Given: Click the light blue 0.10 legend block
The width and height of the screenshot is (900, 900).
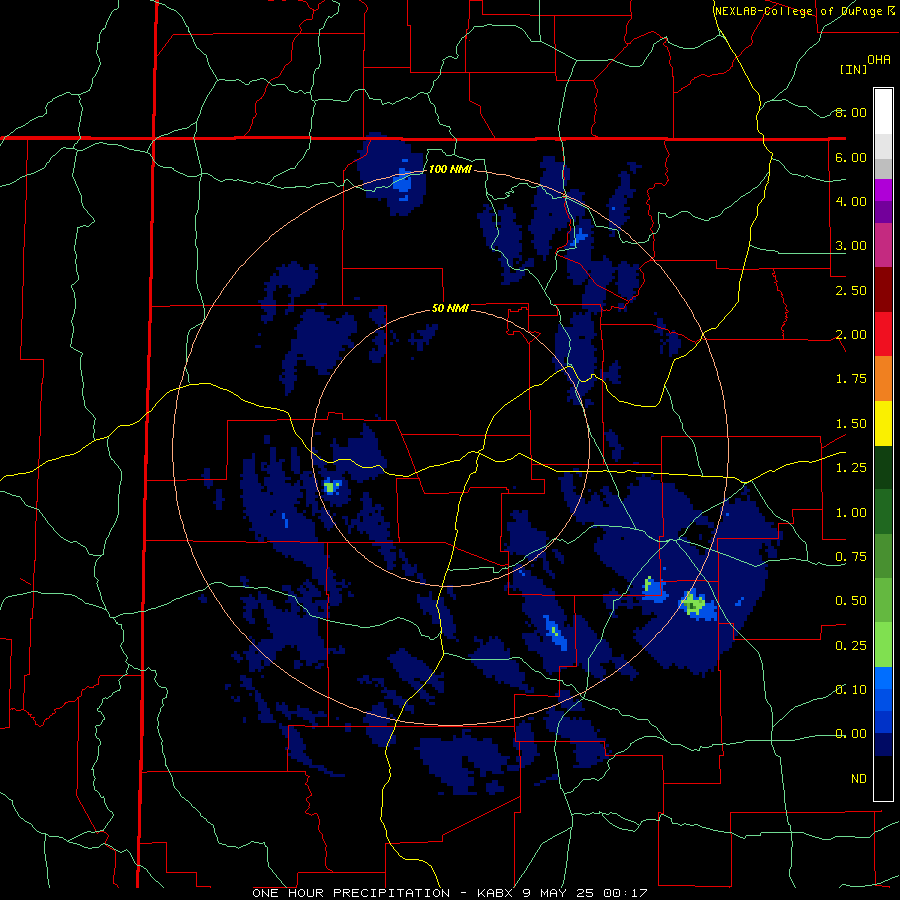Looking at the screenshot, I should [x=883, y=678].
